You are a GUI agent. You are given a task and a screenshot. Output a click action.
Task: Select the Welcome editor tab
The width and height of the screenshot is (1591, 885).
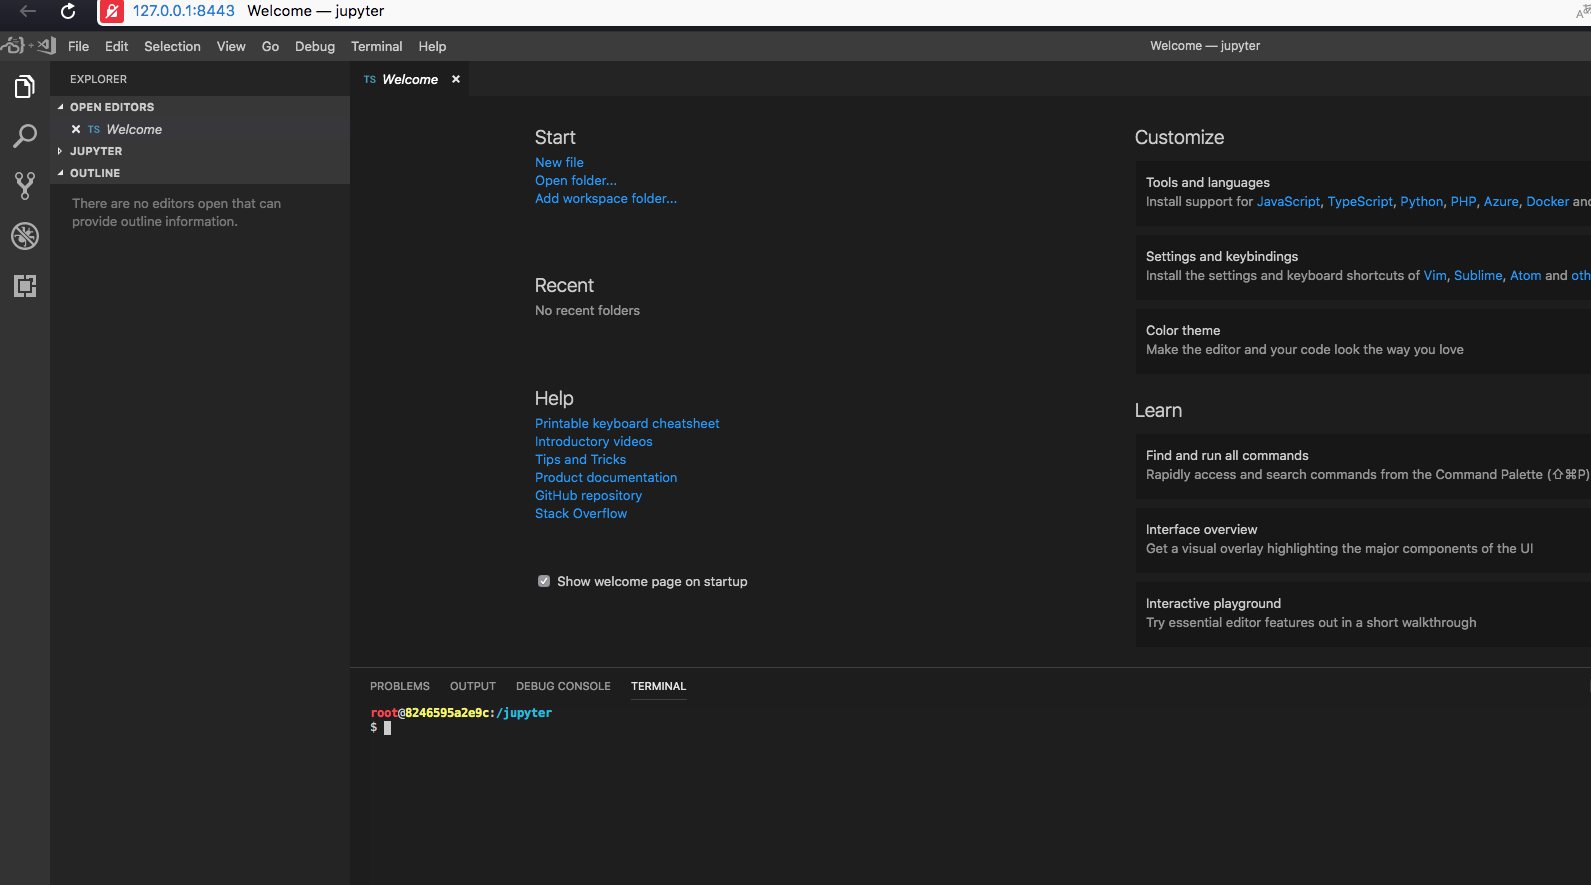pos(410,79)
